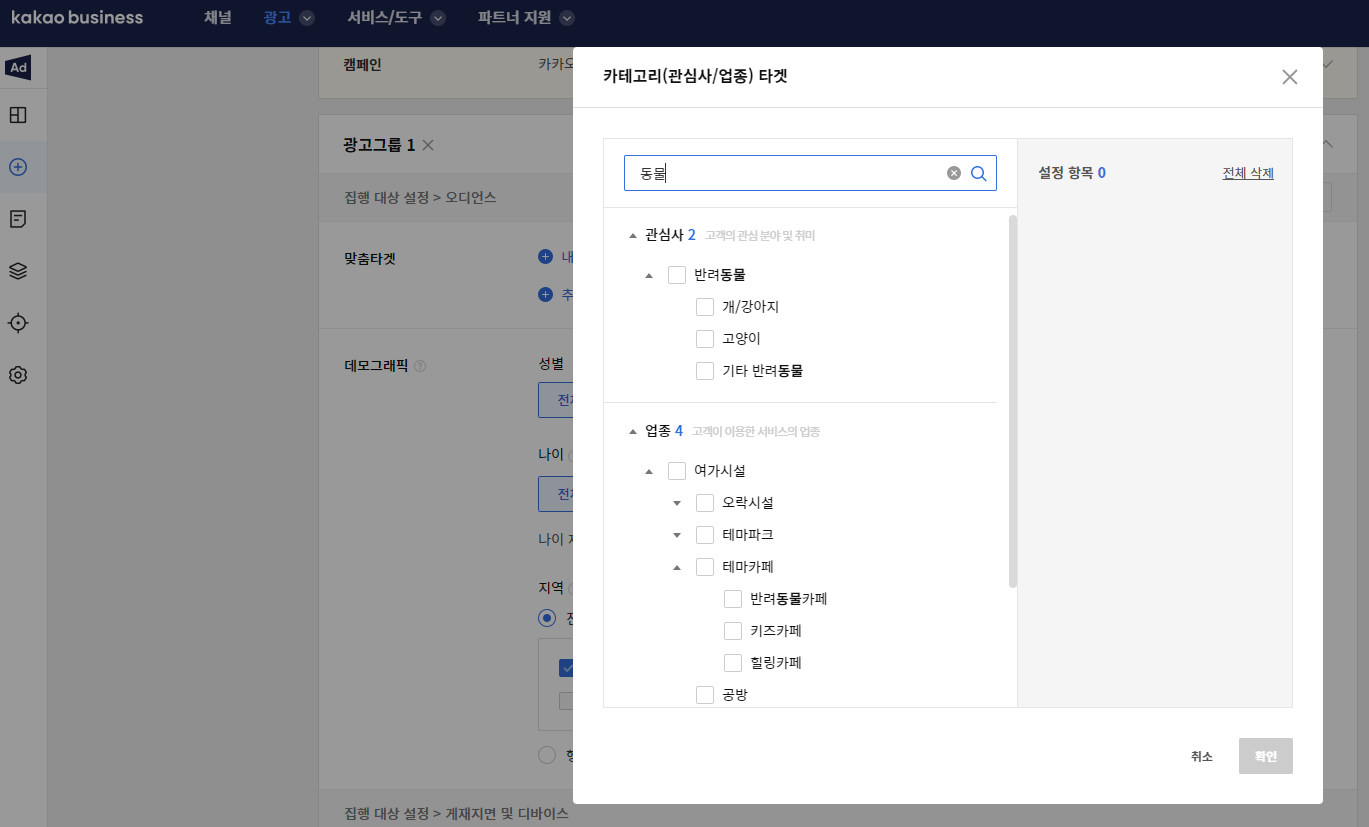Check the 오락시설 checkbox
The image size is (1369, 827).
click(x=705, y=503)
